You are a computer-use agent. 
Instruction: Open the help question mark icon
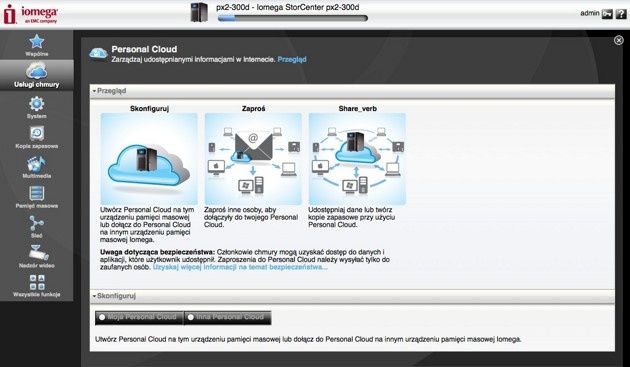(620, 14)
